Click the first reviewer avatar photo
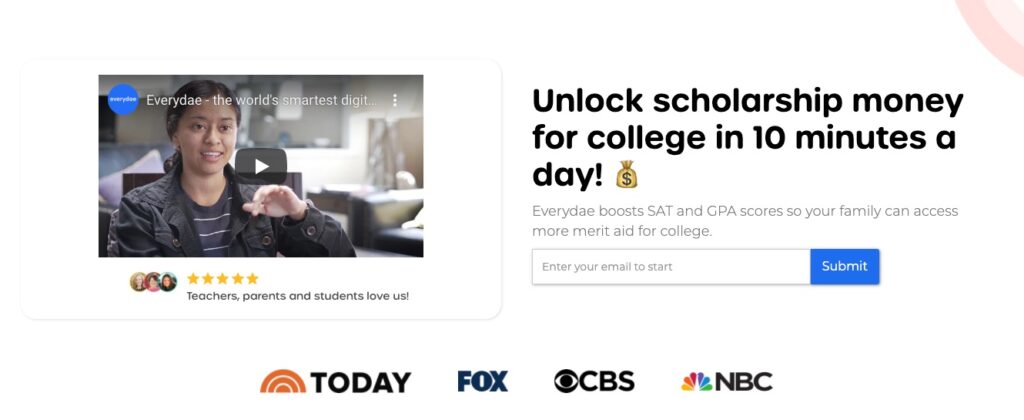 (x=138, y=282)
